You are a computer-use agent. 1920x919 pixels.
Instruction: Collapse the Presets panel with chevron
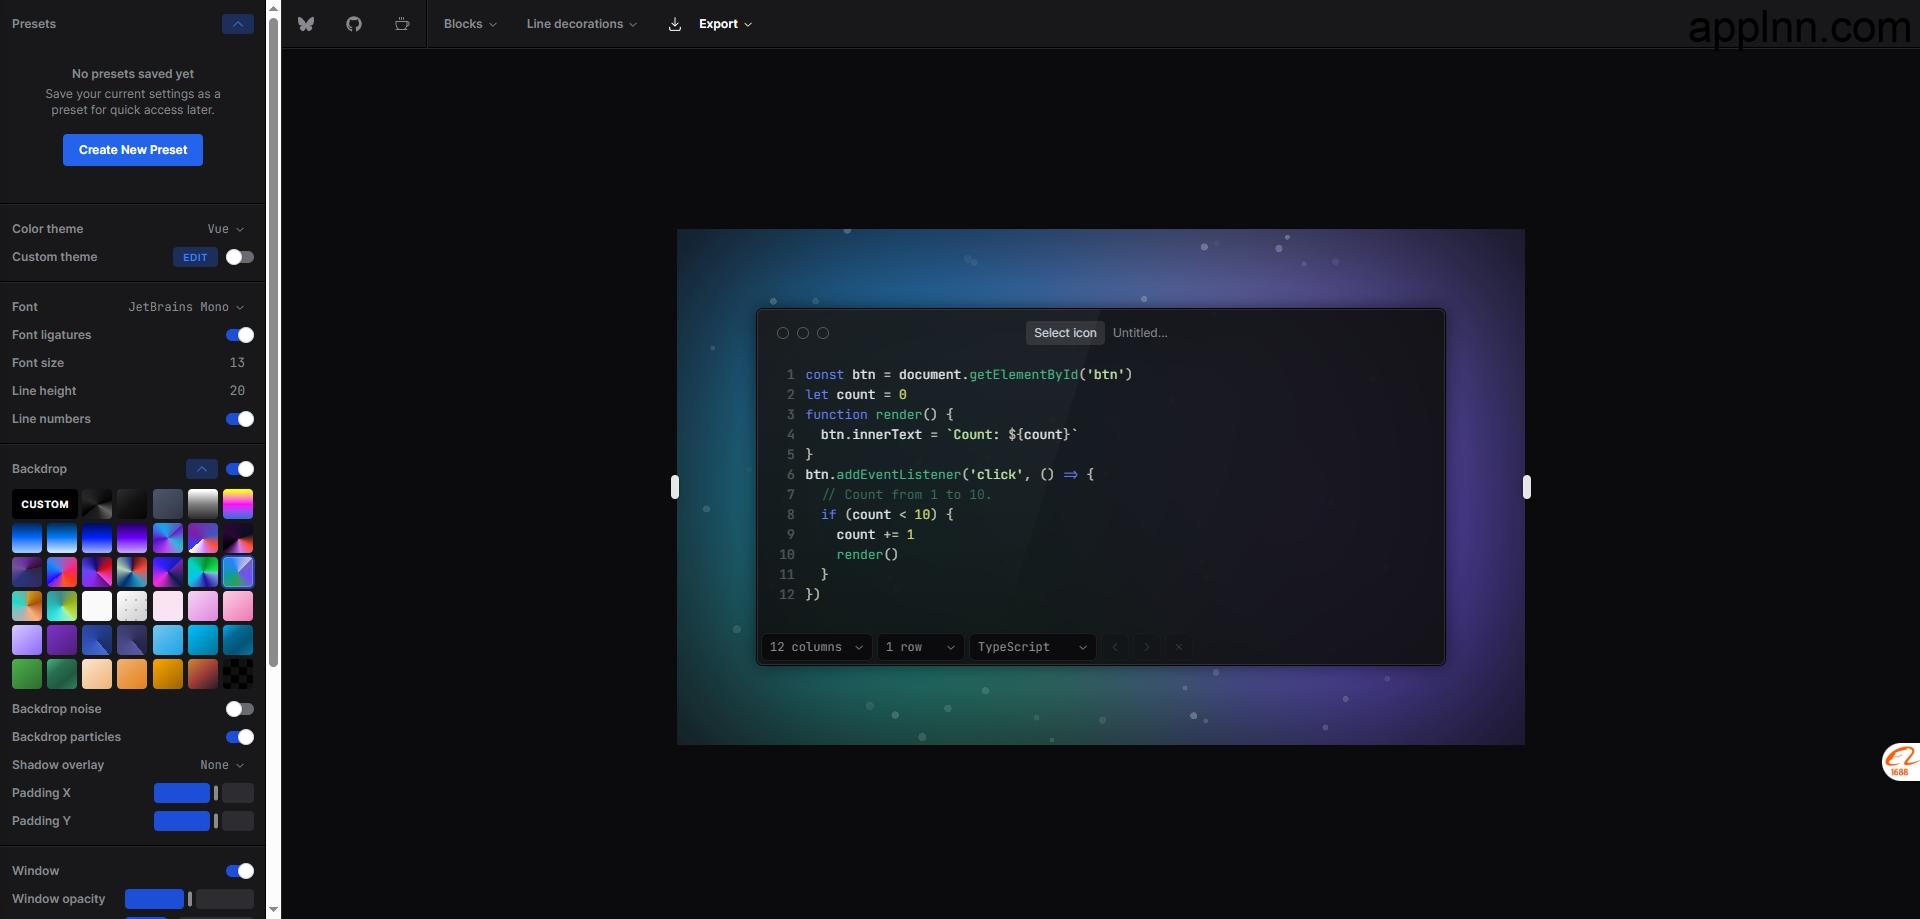click(238, 24)
